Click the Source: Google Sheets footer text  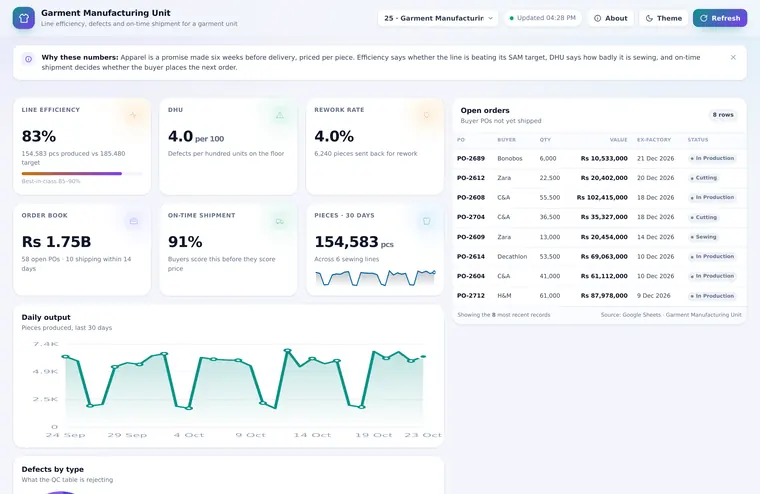(x=671, y=315)
